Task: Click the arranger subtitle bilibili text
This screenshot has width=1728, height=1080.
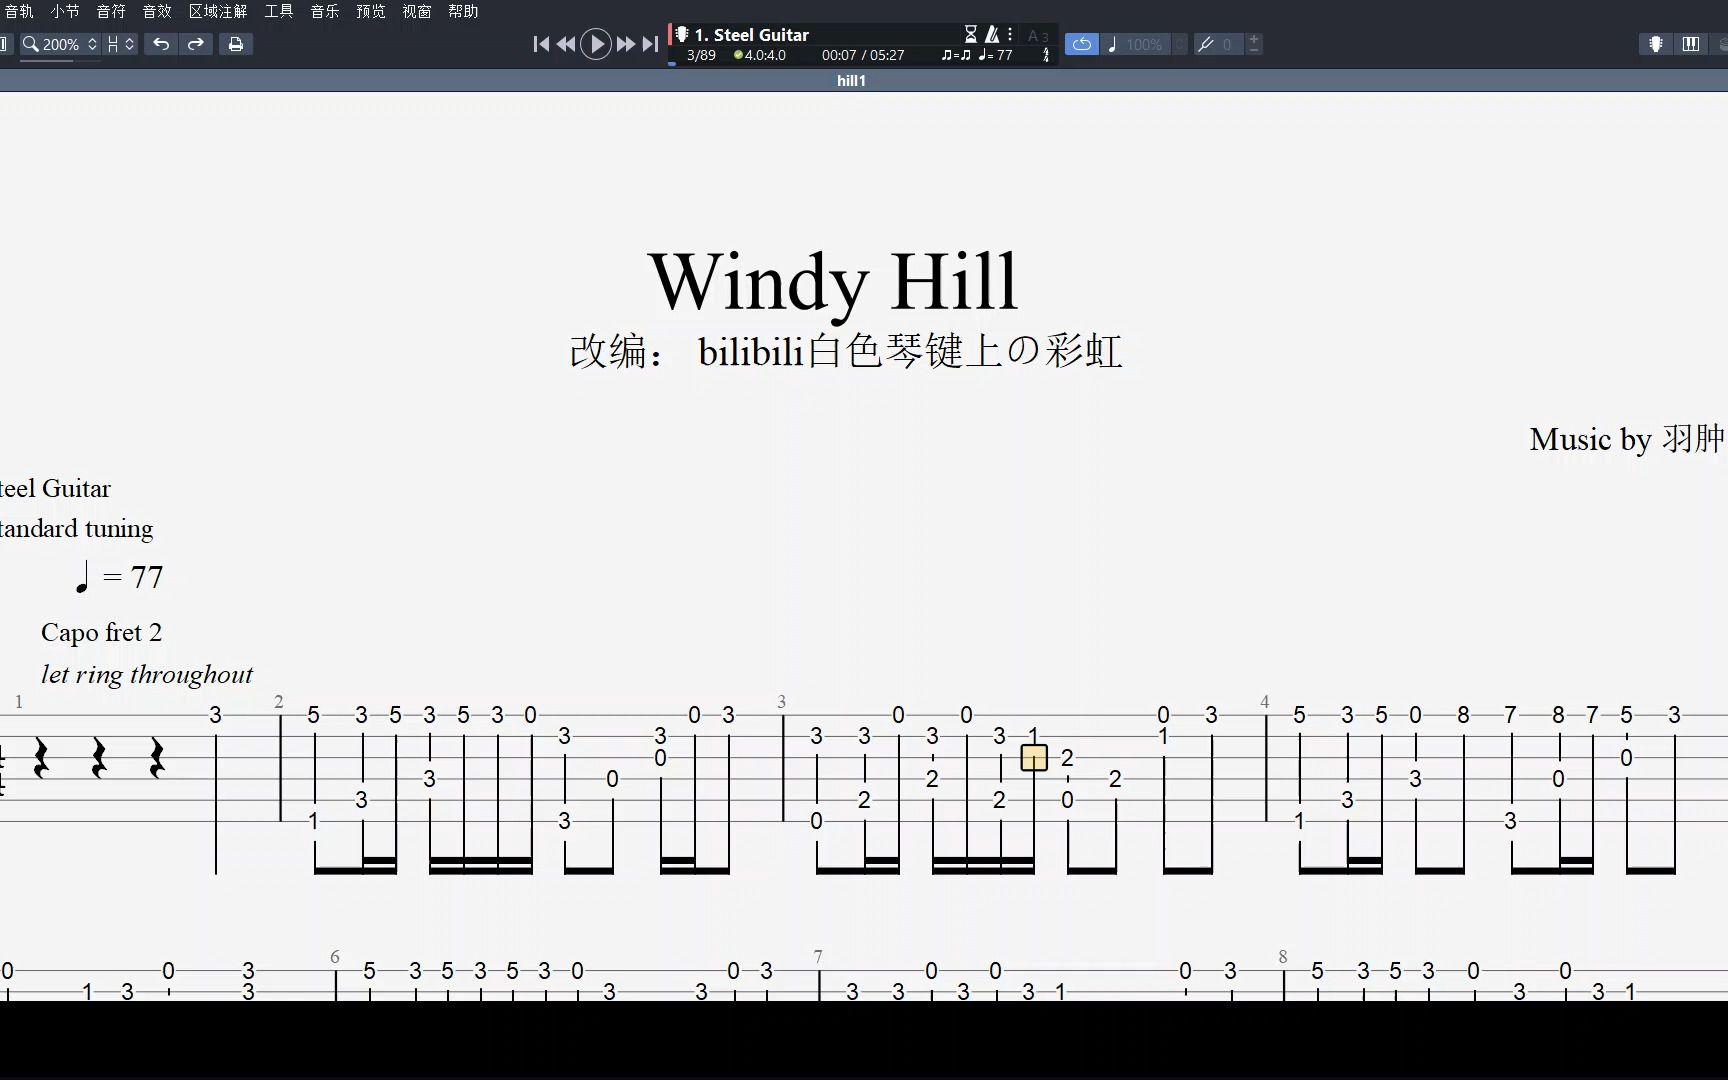Action: click(x=846, y=351)
